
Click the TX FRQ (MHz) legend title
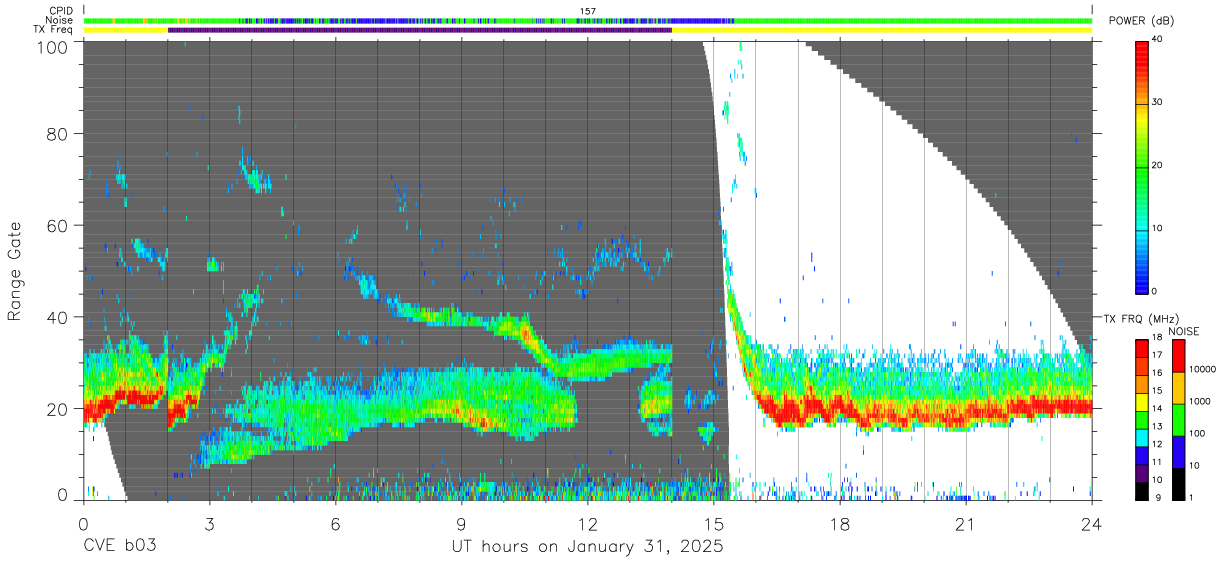[x=1140, y=319]
